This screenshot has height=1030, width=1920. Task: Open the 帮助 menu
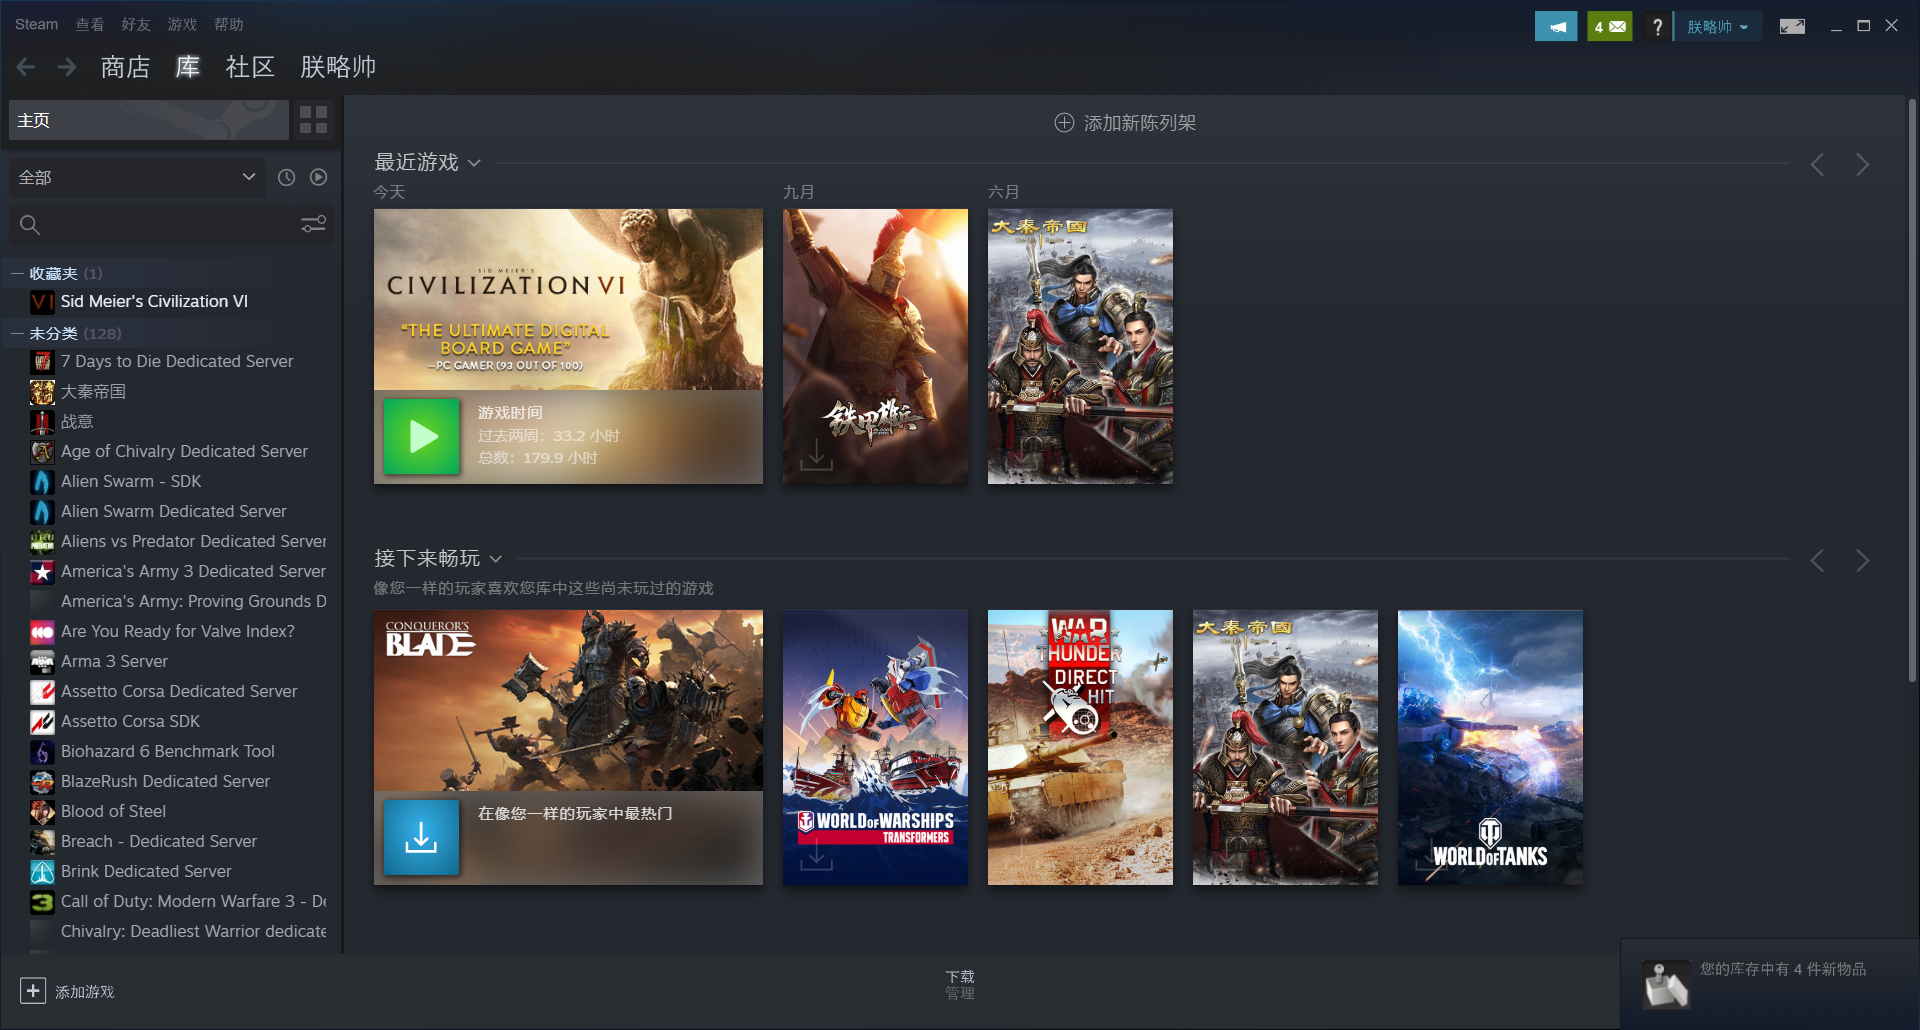pos(228,24)
